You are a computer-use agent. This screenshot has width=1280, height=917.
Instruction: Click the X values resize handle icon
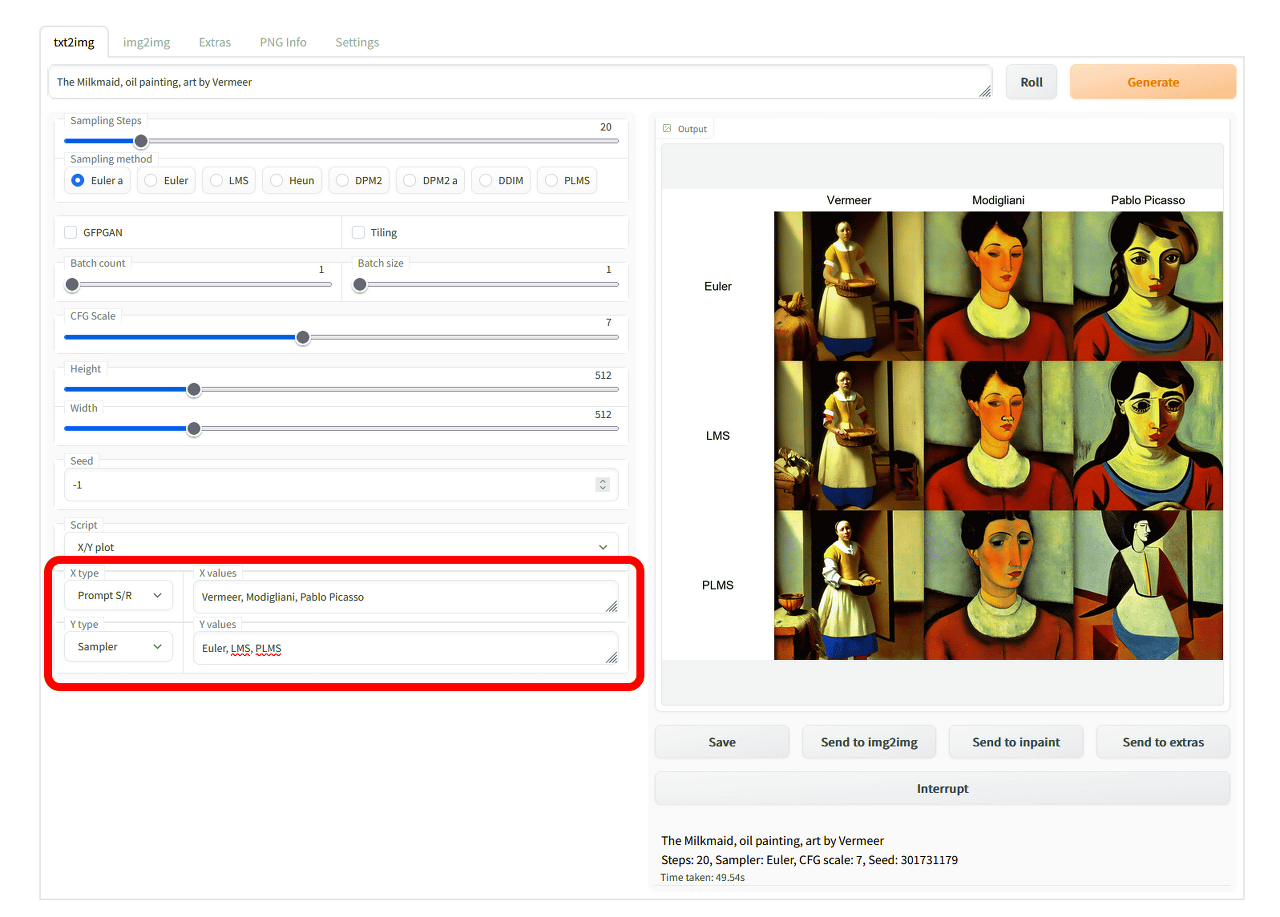pos(611,606)
